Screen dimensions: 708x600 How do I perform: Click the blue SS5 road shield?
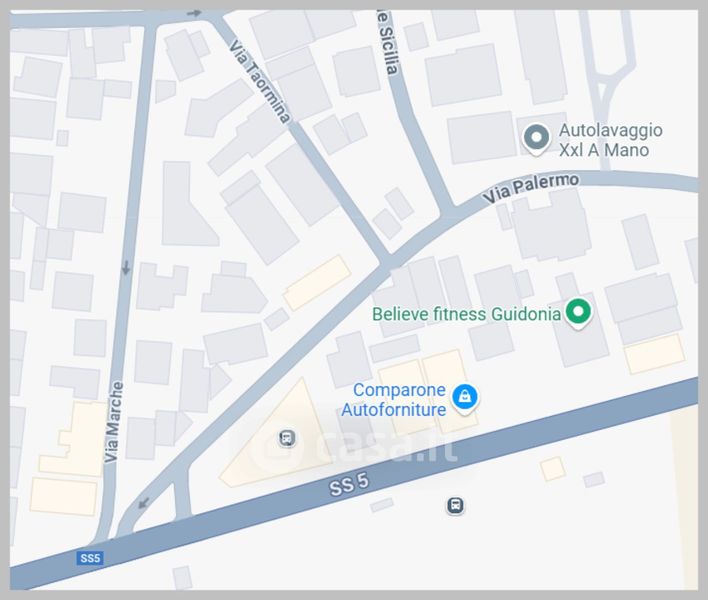[x=90, y=558]
